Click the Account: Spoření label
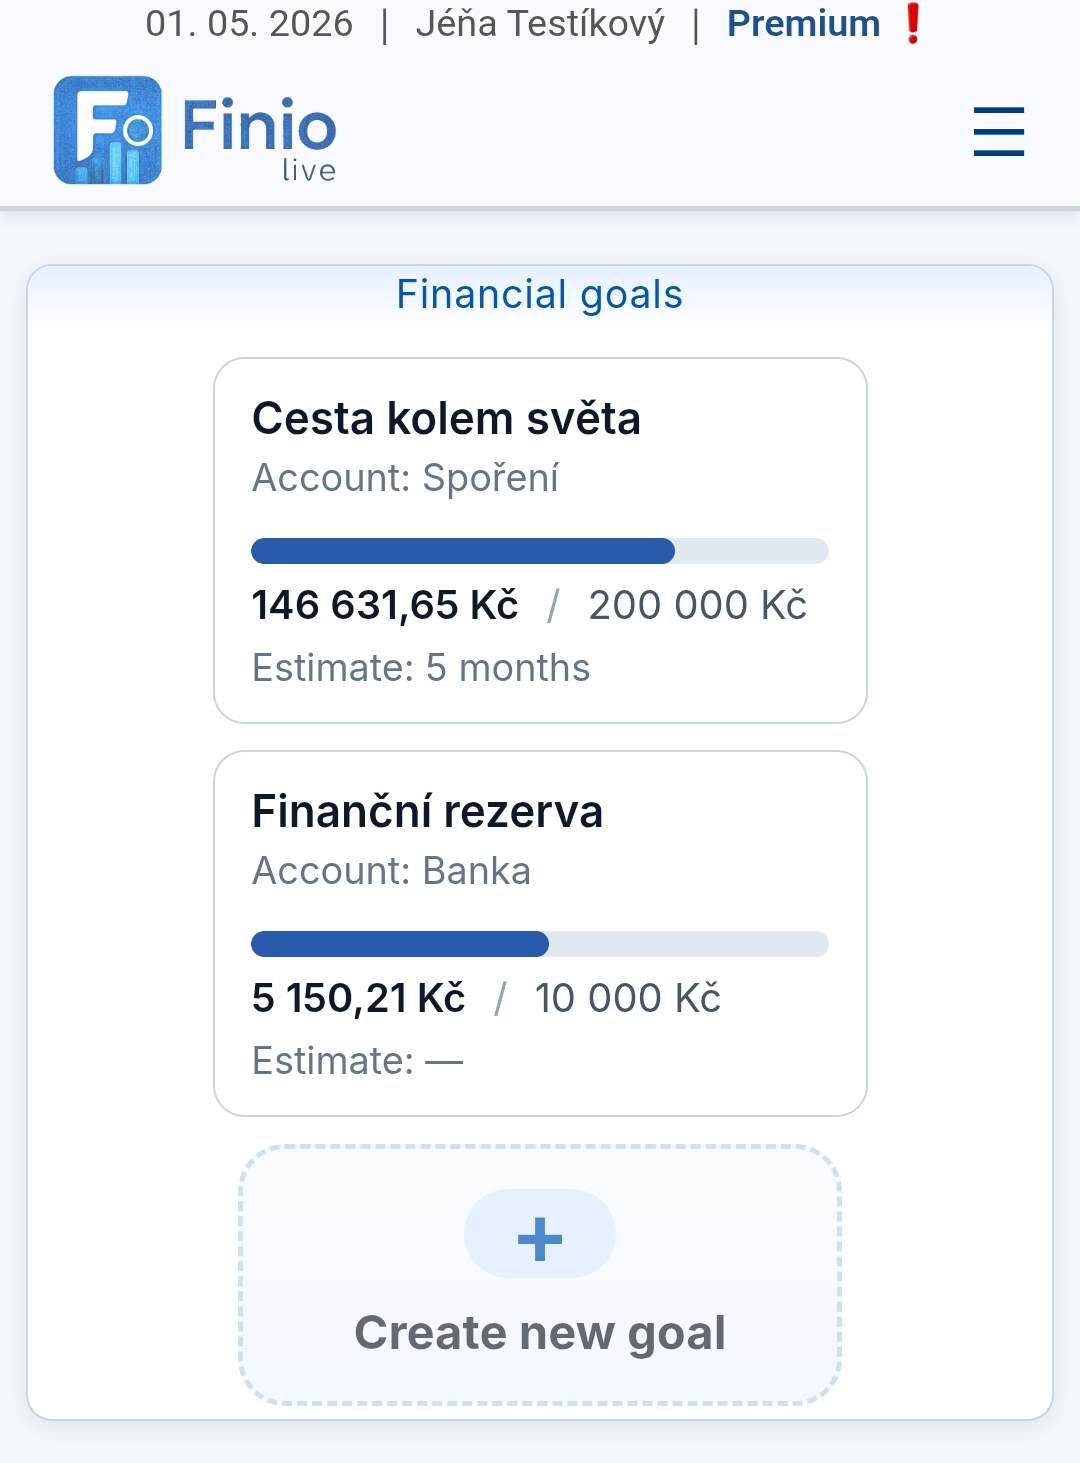Screen dimensions: 1080x1463 point(405,478)
